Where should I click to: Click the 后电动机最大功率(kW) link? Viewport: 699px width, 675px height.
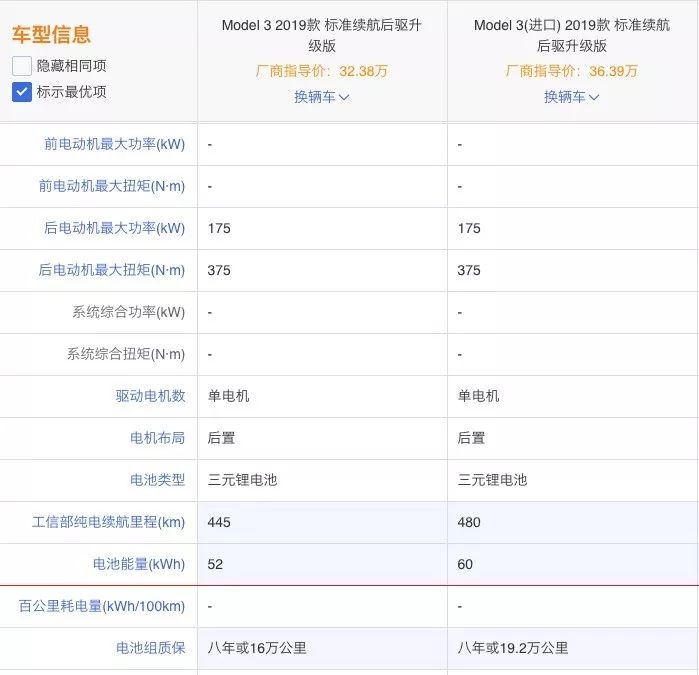point(115,228)
